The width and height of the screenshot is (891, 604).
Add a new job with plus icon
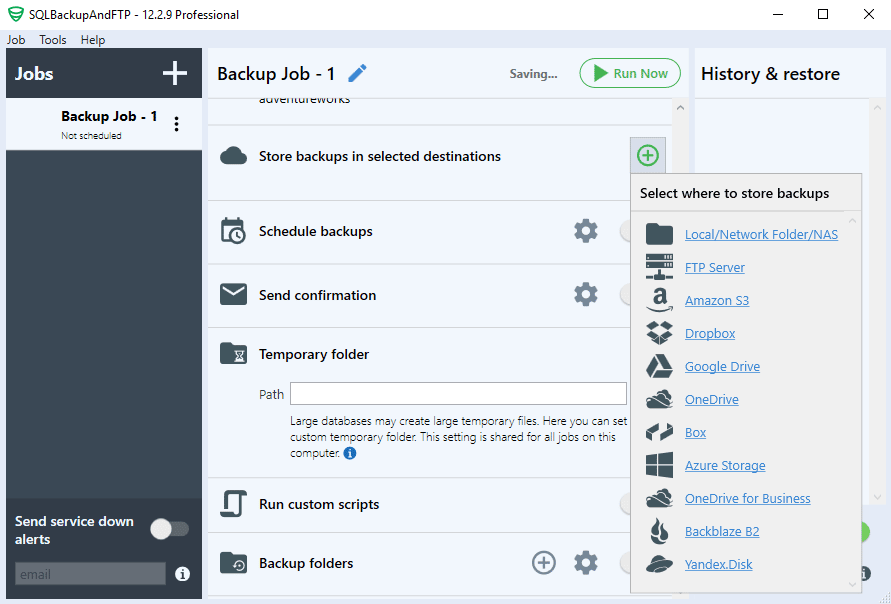coord(174,73)
